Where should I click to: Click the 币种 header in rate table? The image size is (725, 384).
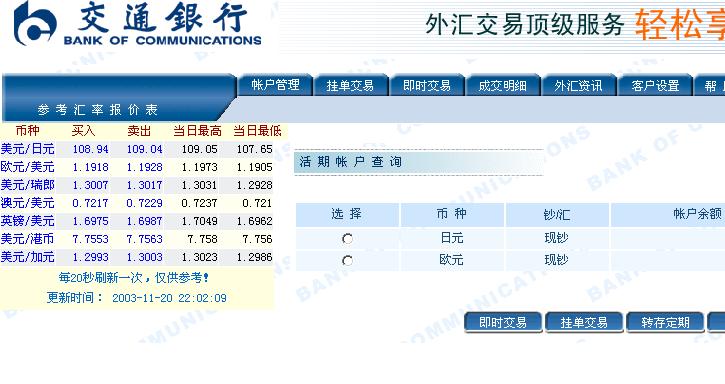tap(28, 131)
